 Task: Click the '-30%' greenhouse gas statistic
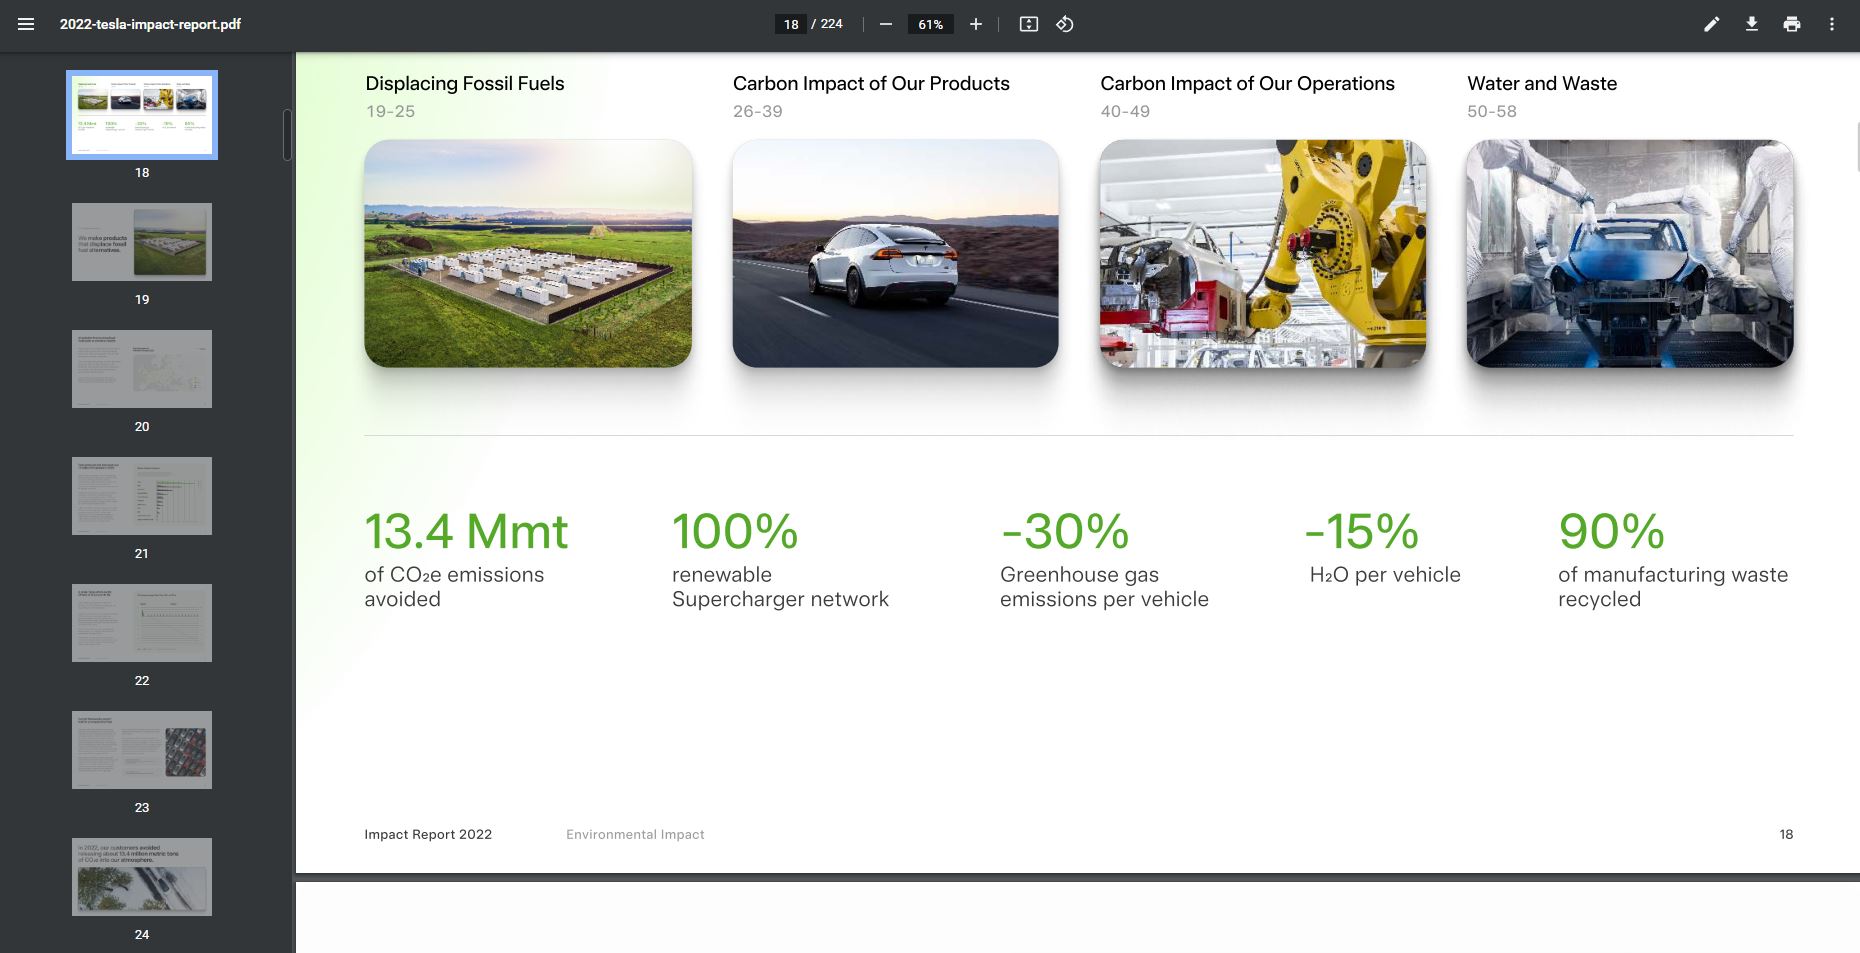click(1064, 531)
